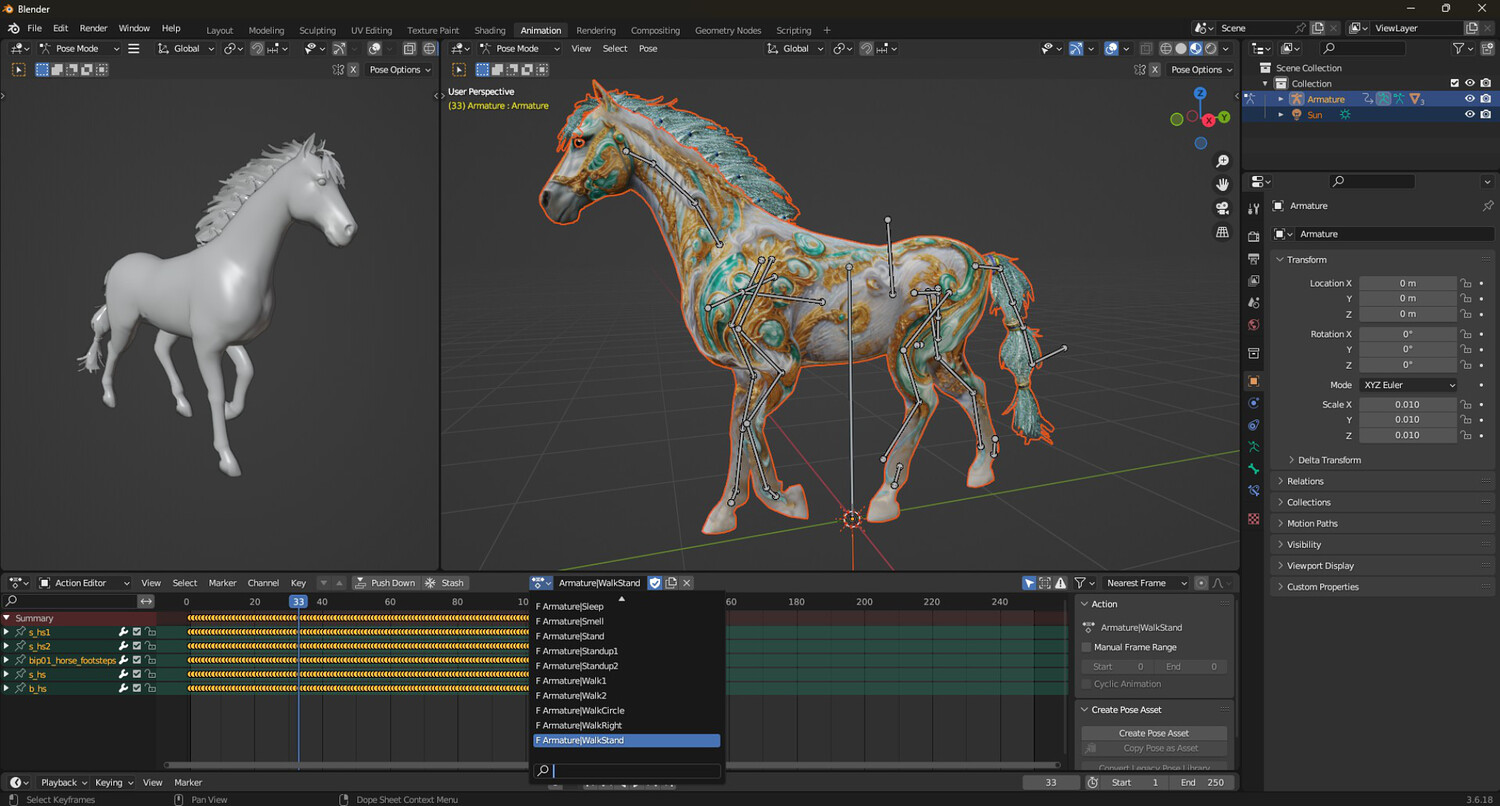This screenshot has height=806, width=1500.
Task: Uncheck the Collection exclude checkbox
Action: [1455, 84]
